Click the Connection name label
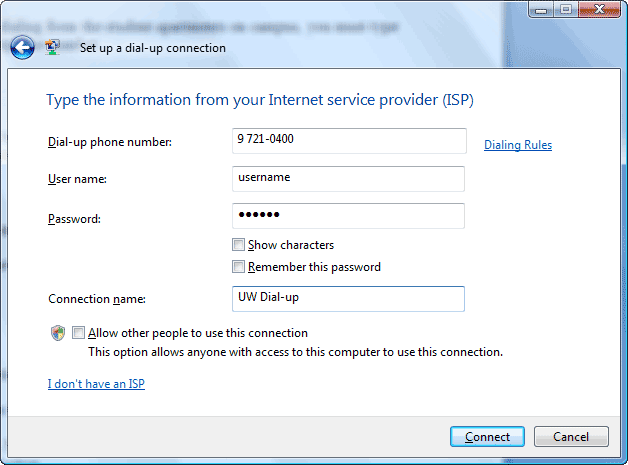Viewport: 628px width, 465px height. 97,299
